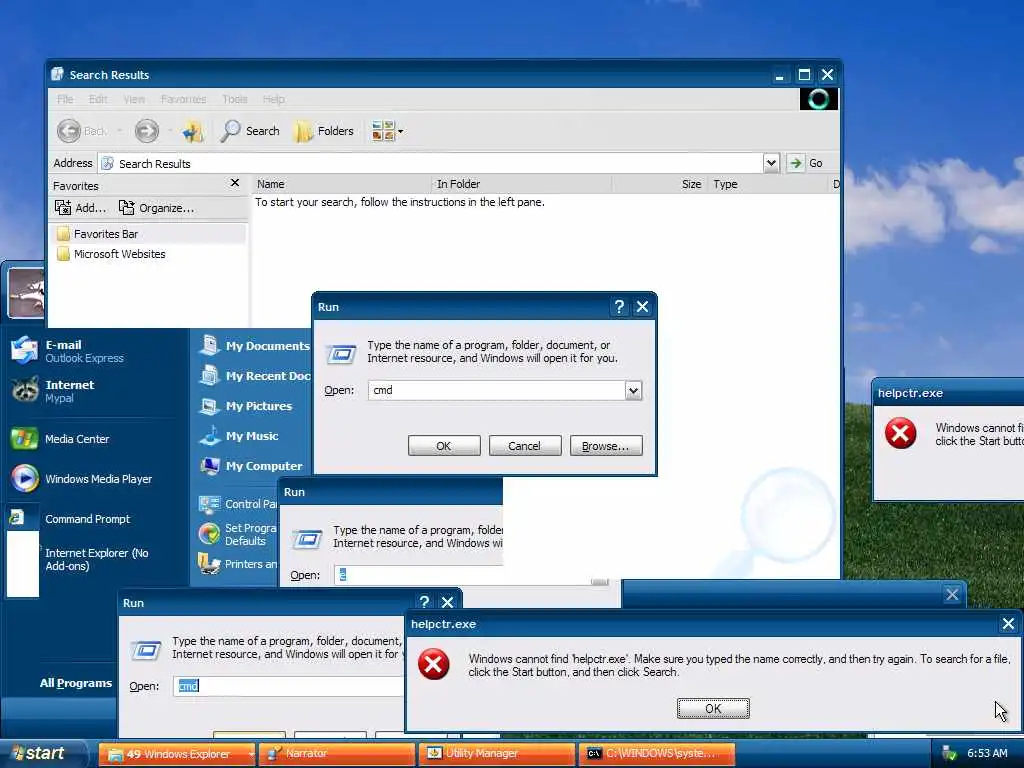This screenshot has width=1024, height=768.
Task: Sort results by the Name column header
Action: click(342, 184)
